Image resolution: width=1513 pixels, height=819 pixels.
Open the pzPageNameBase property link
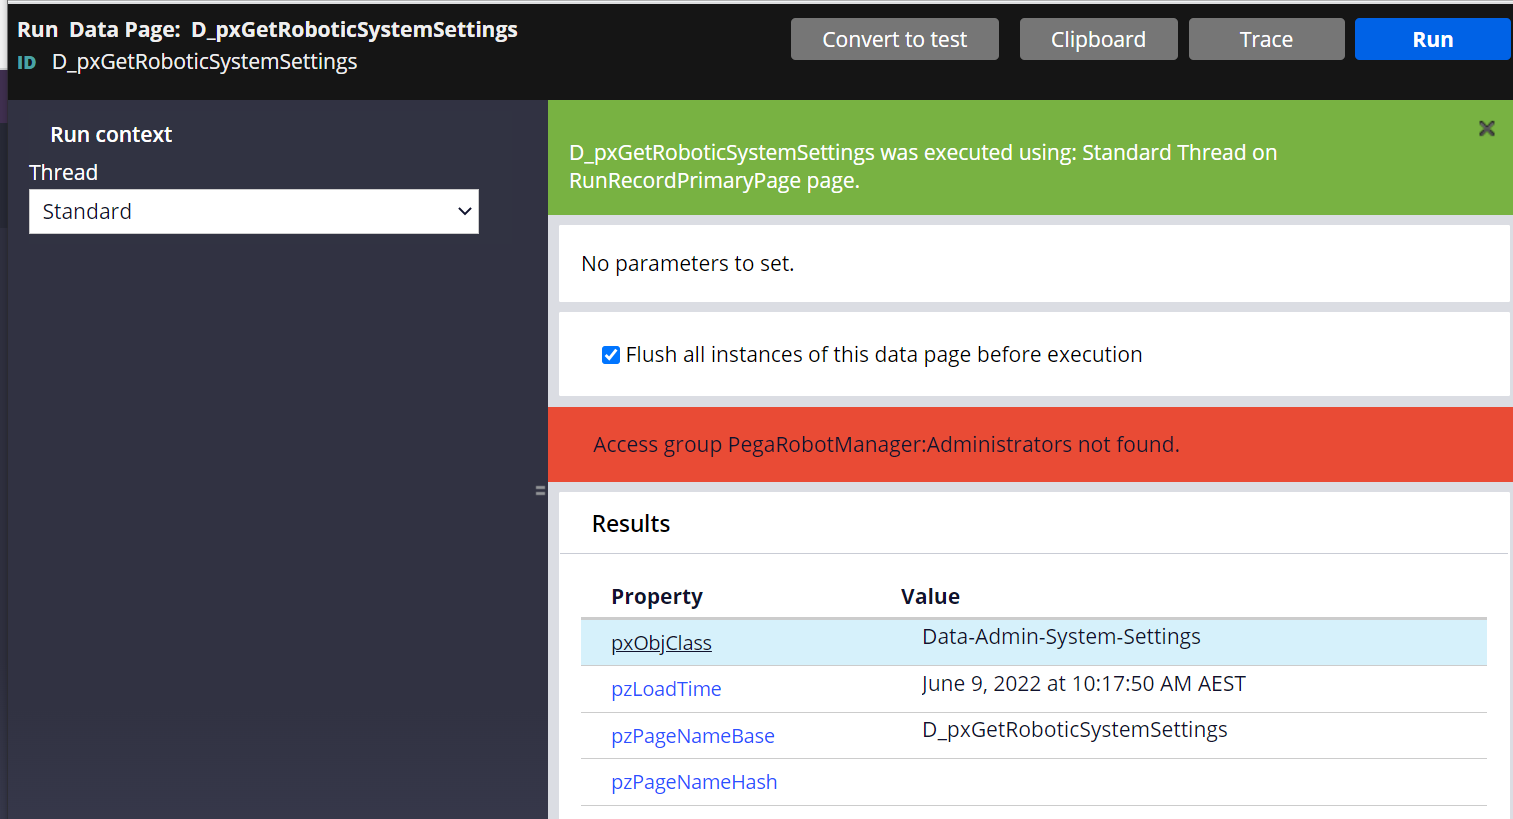click(693, 736)
